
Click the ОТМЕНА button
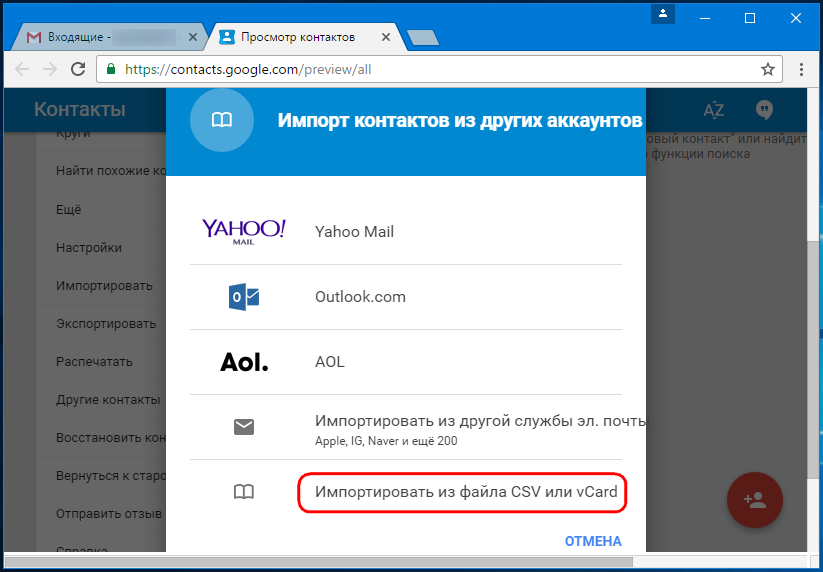tap(593, 541)
